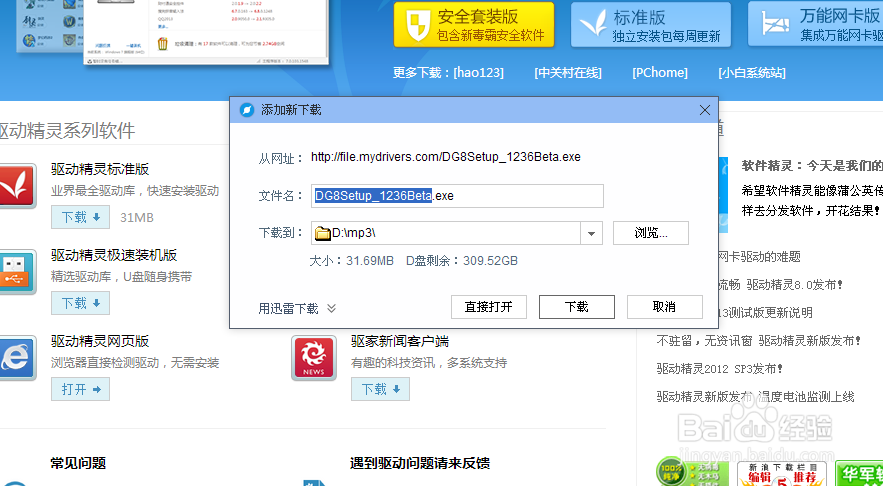The image size is (883, 486).
Task: Open the [小白系统站] download link
Action: (752, 73)
